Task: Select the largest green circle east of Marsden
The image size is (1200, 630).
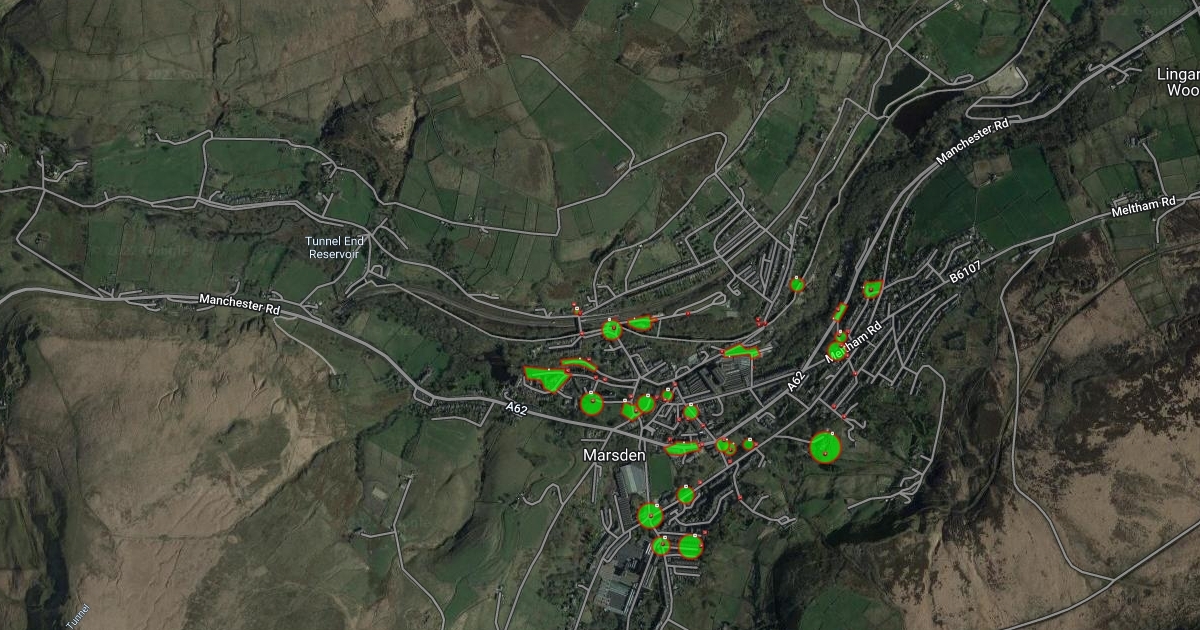Action: (824, 447)
